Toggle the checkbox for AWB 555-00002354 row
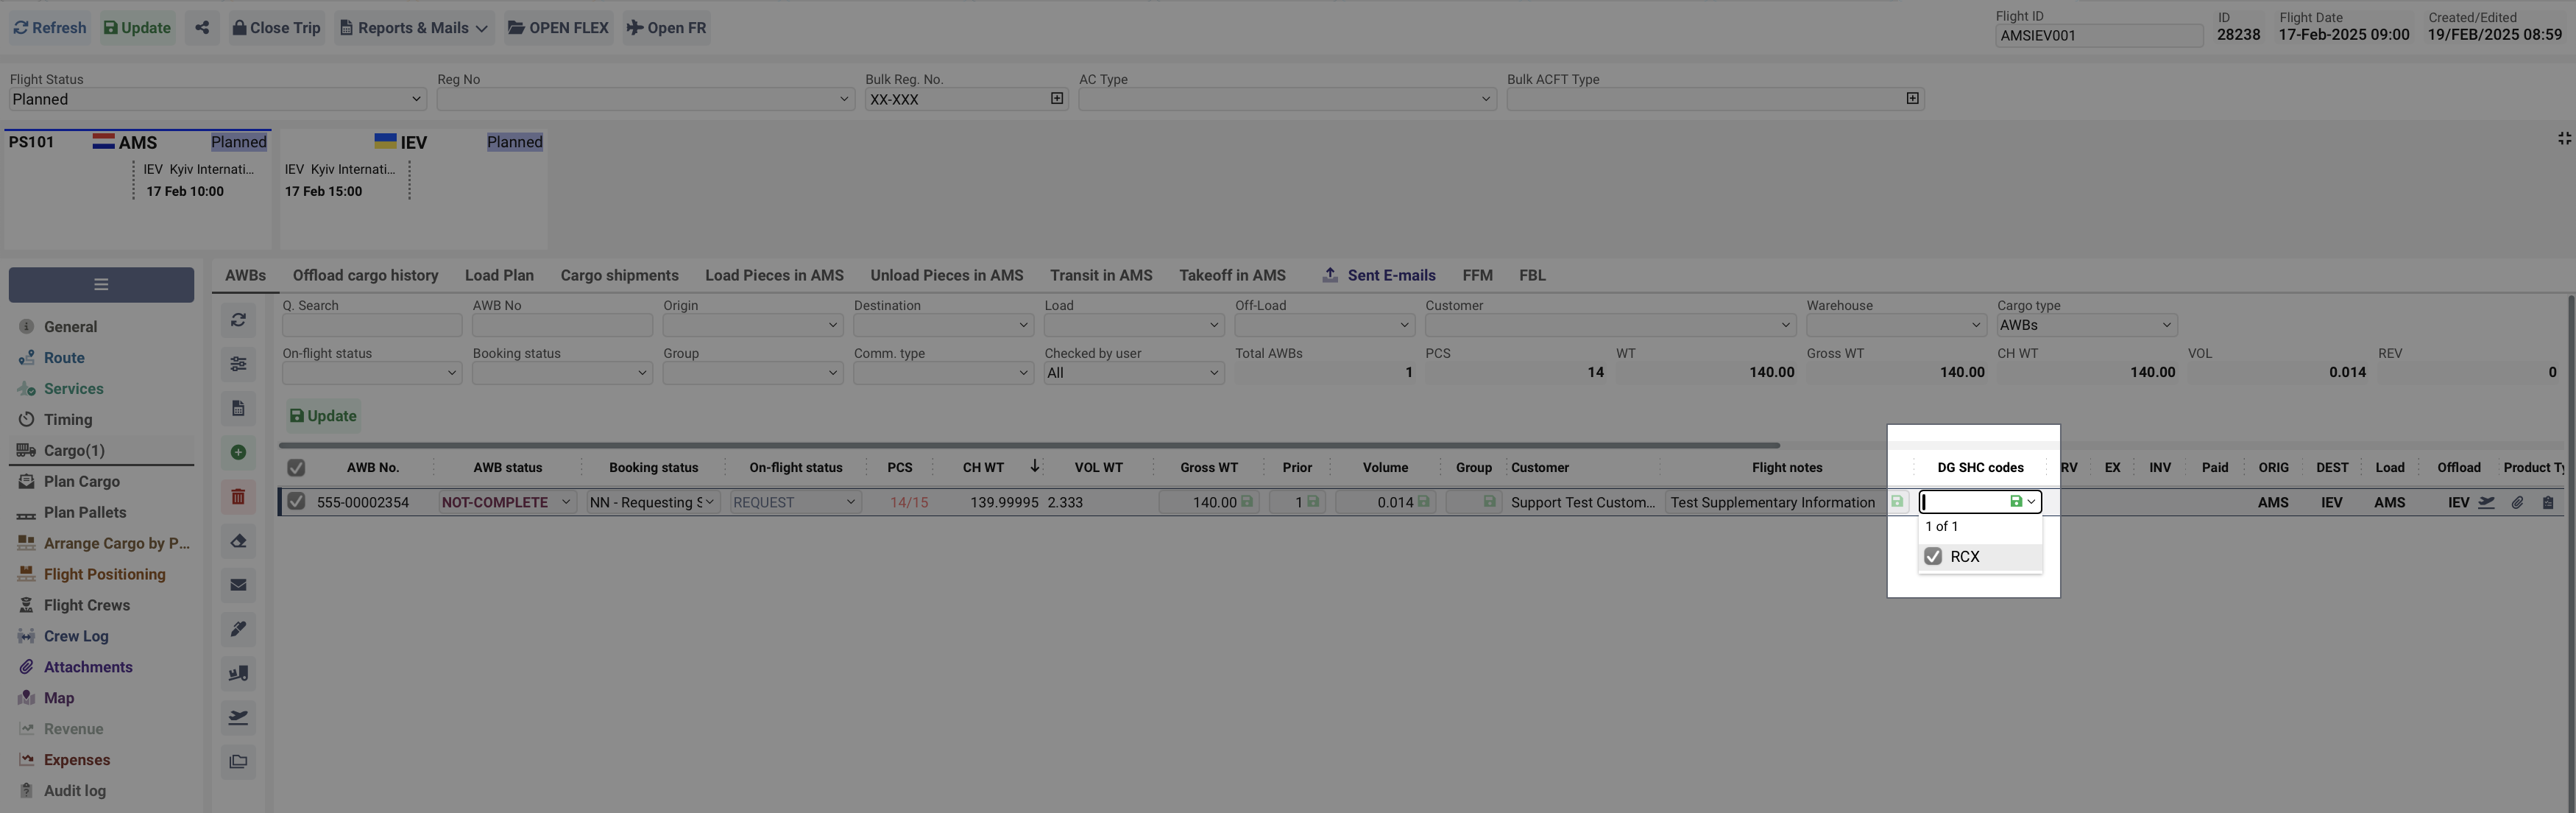The height and width of the screenshot is (813, 2576). click(x=296, y=502)
